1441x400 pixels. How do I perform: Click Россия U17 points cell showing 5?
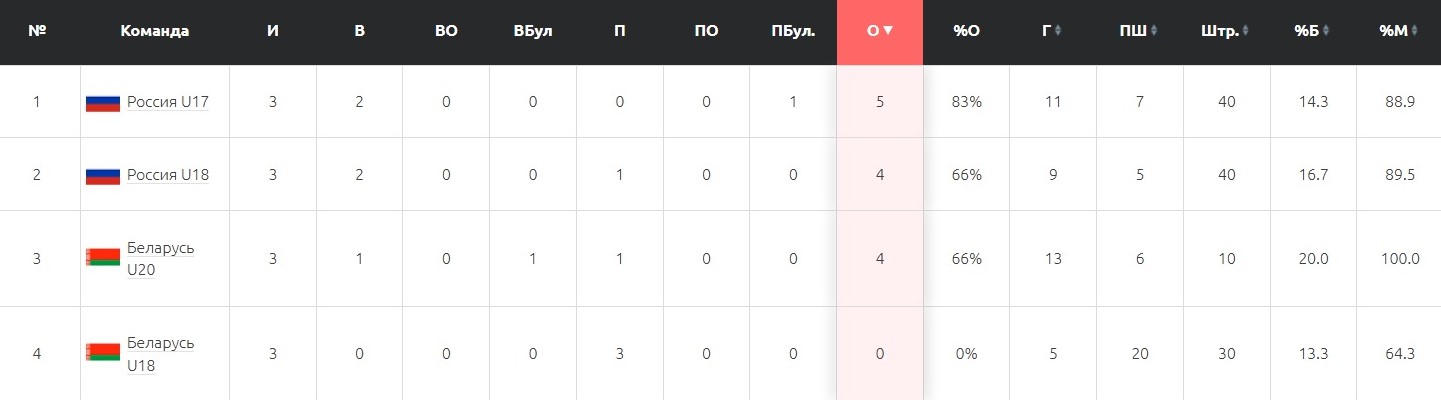[x=880, y=102]
